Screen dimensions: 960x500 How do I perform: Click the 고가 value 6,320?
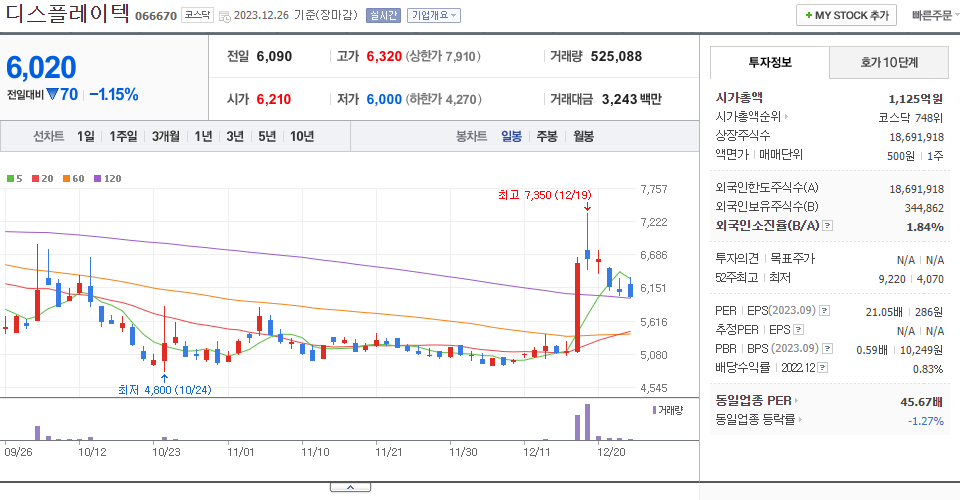click(x=384, y=56)
